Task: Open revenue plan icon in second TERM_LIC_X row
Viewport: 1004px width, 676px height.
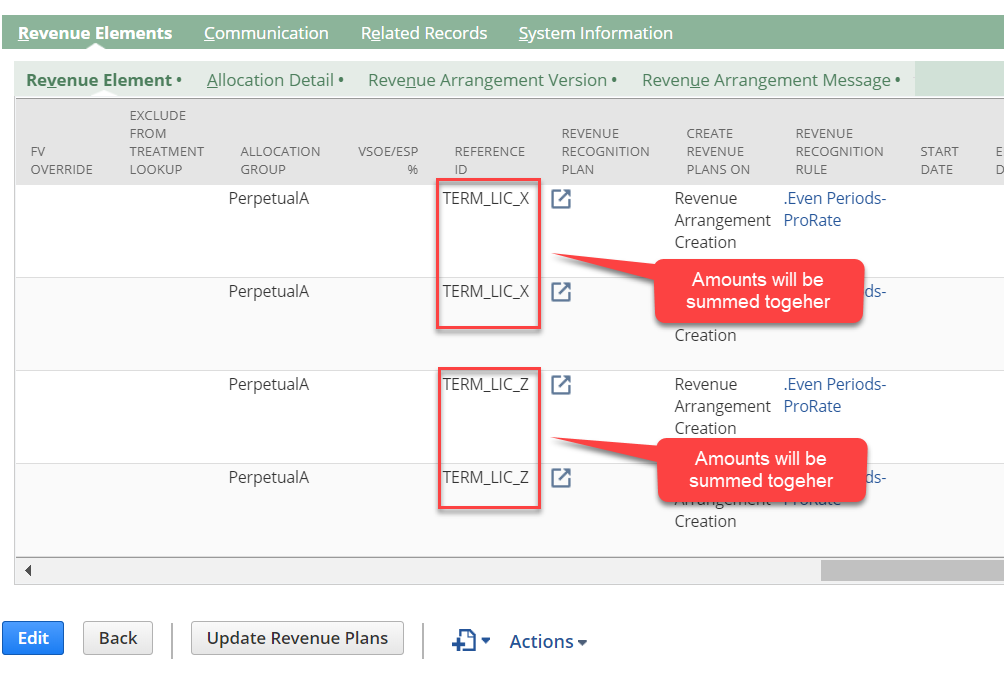Action: [x=561, y=292]
